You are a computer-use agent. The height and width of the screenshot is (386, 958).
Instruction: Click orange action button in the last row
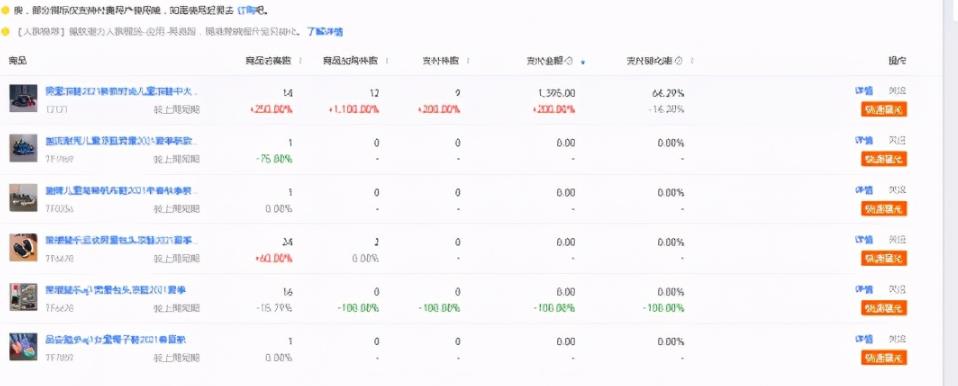pyautogui.click(x=884, y=358)
